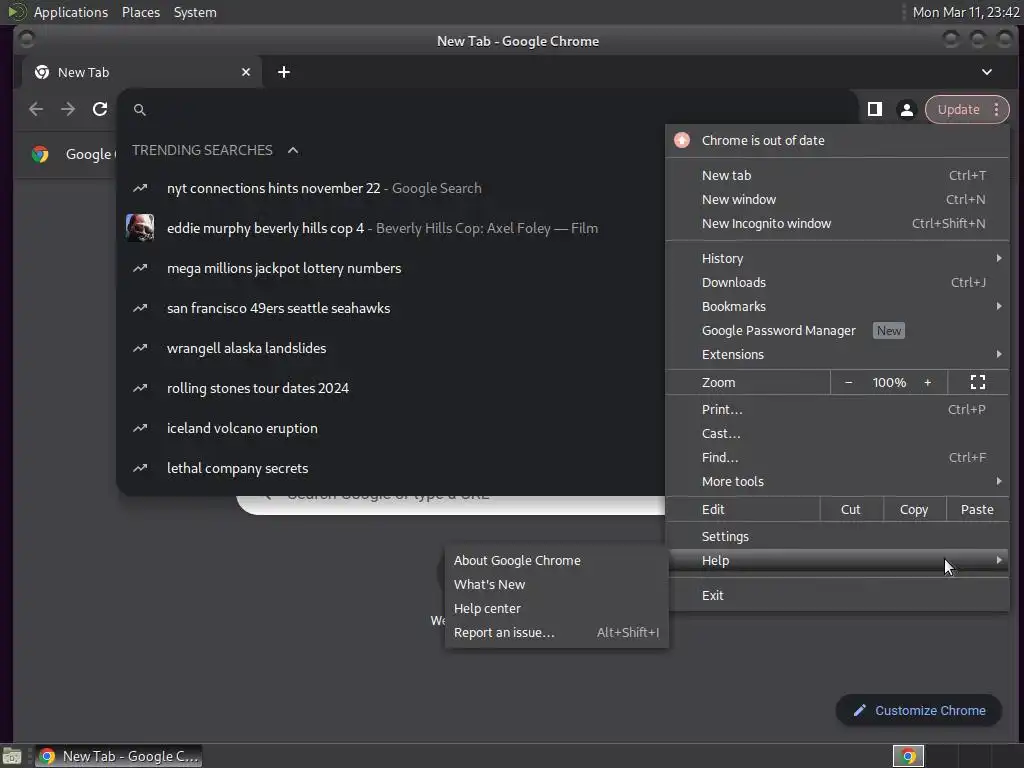Image resolution: width=1024 pixels, height=768 pixels.
Task: Reload the page with the refresh icon
Action: click(x=100, y=109)
